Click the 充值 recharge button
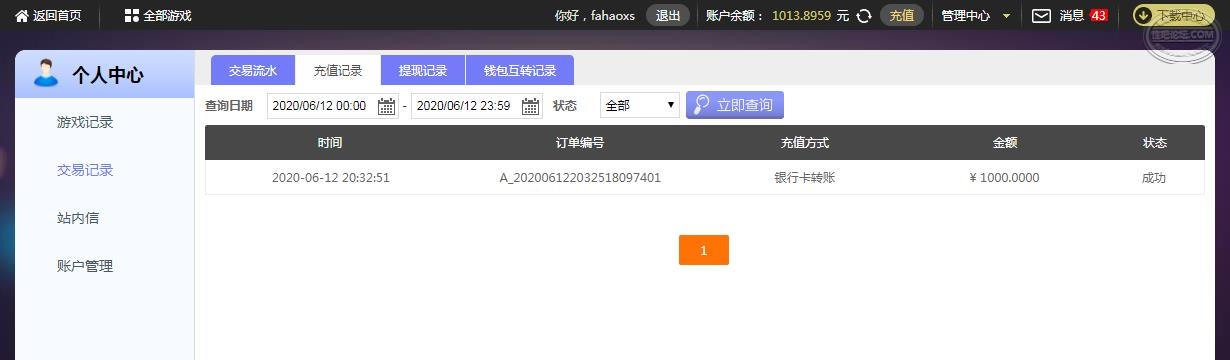Image resolution: width=1230 pixels, height=360 pixels. pos(902,16)
